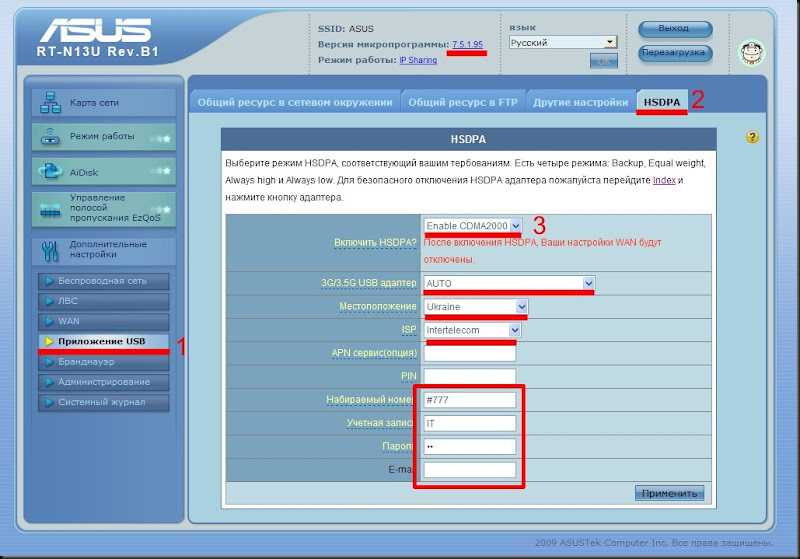Screen dimensions: 800x559
Task: Click the arrow icon beside Беспроводная сеть
Action: click(49, 281)
